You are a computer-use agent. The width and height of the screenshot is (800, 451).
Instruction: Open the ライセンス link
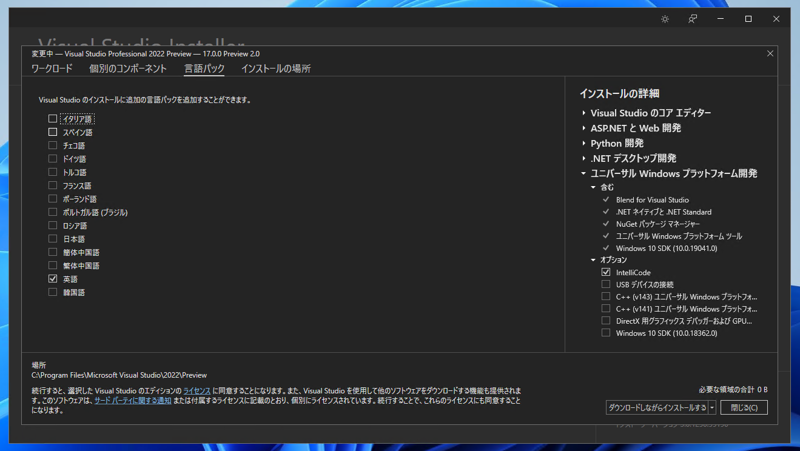pyautogui.click(x=196, y=391)
